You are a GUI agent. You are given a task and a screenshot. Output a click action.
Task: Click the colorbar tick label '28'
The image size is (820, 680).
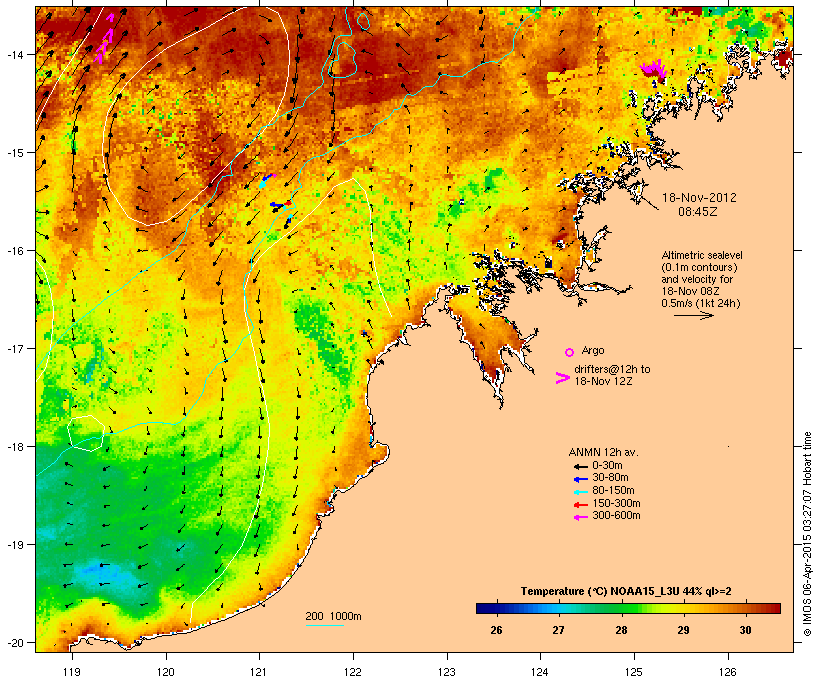click(x=621, y=630)
